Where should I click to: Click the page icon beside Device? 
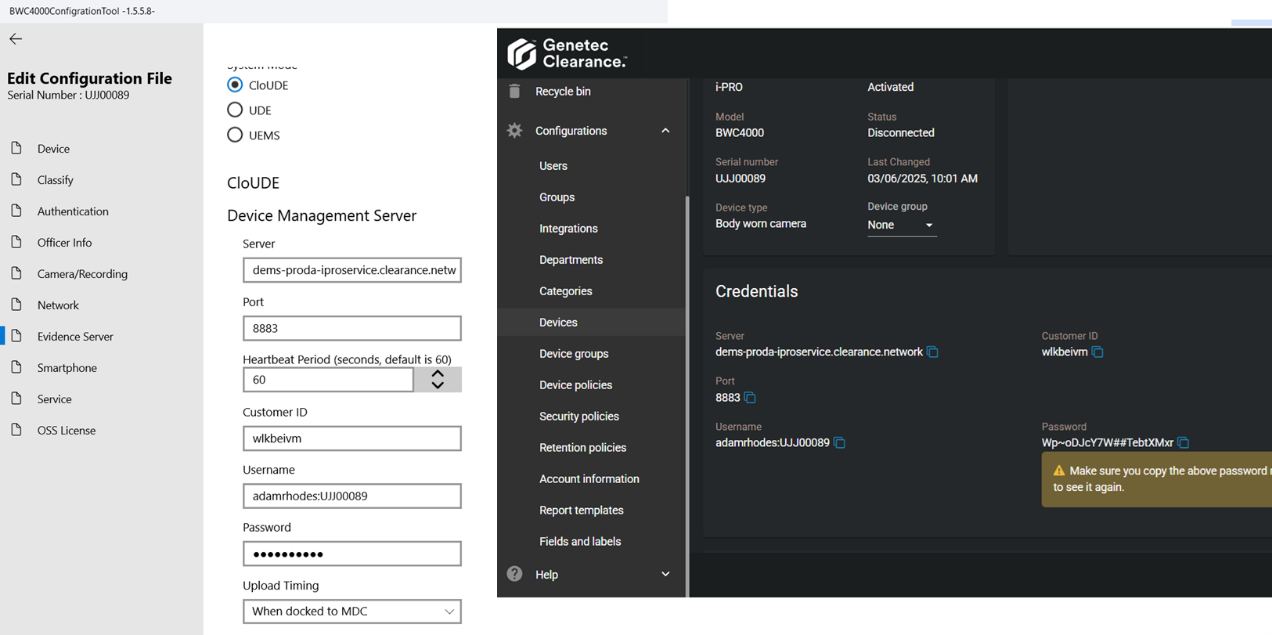pyautogui.click(x=16, y=148)
